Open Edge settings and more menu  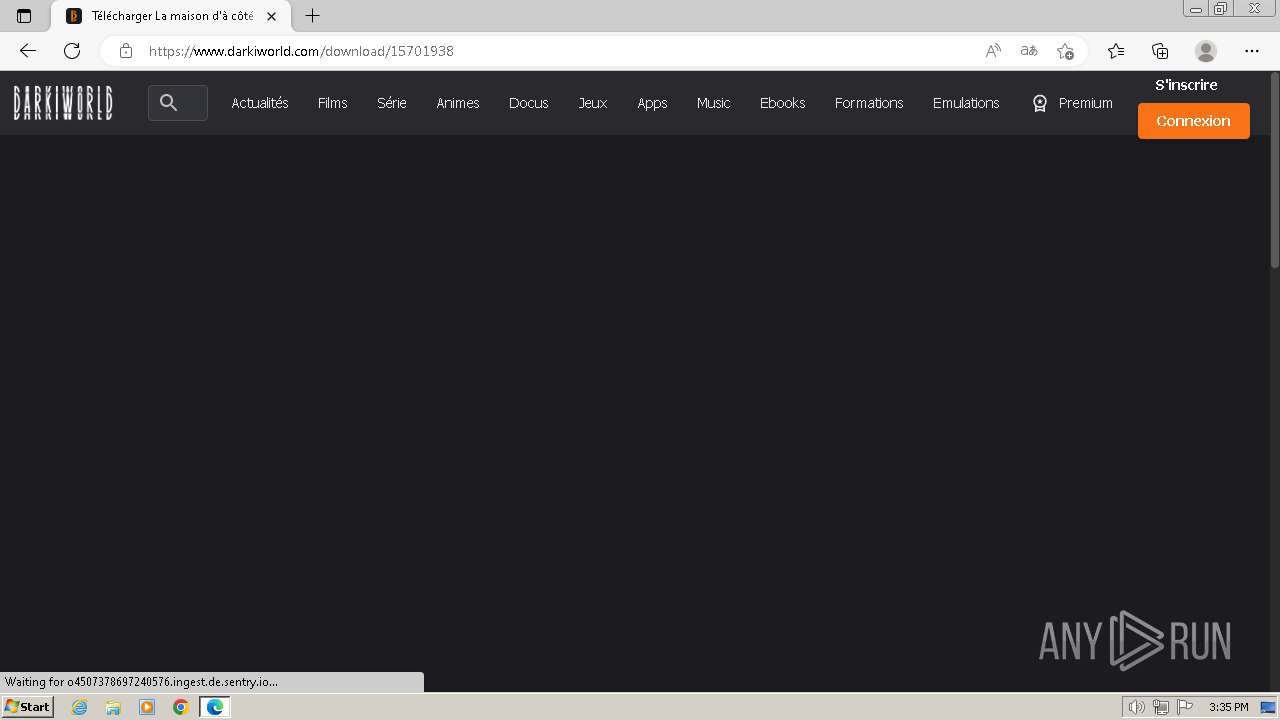click(x=1252, y=51)
